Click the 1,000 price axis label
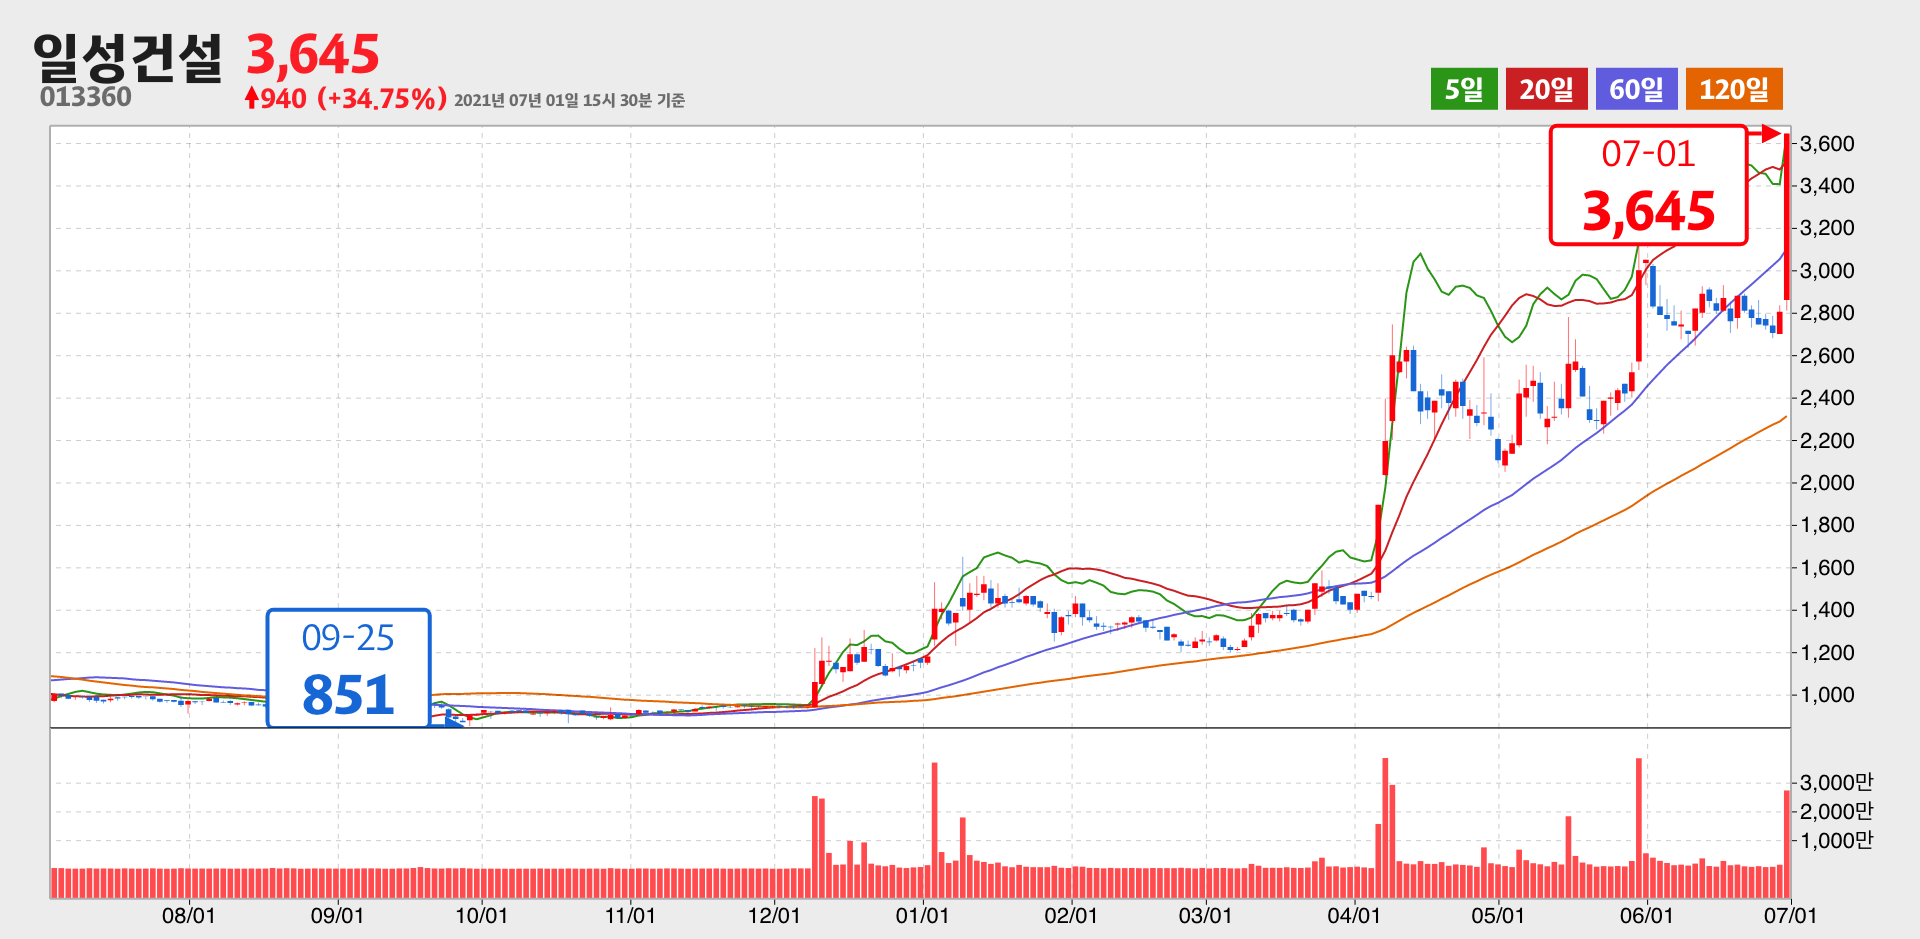1920x939 pixels. [1827, 694]
